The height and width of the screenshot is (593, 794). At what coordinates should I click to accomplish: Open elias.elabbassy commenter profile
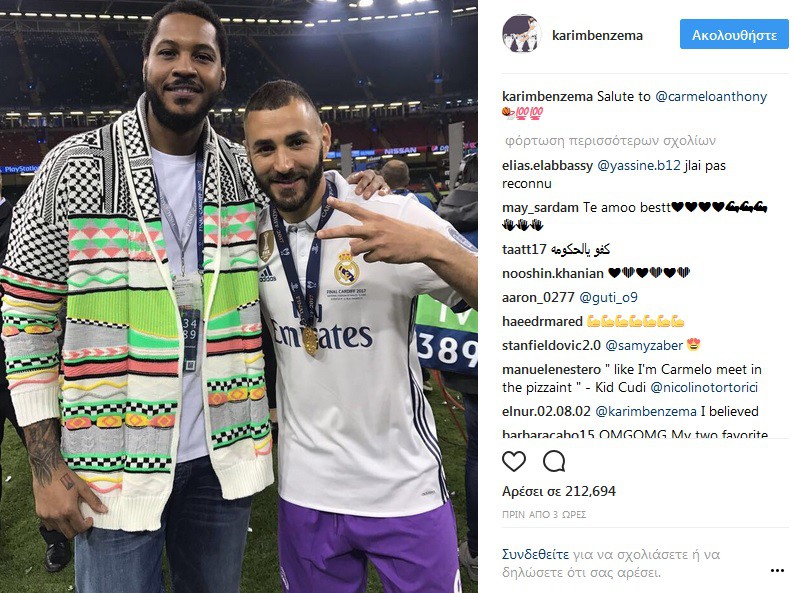pyautogui.click(x=547, y=166)
